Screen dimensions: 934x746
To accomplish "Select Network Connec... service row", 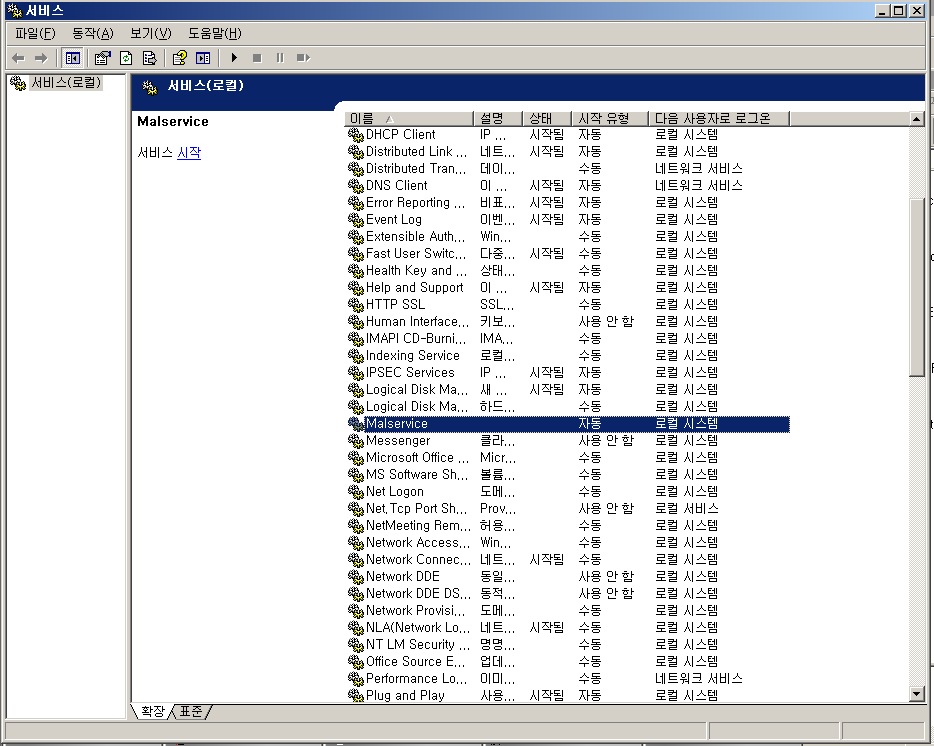I will pyautogui.click(x=568, y=560).
